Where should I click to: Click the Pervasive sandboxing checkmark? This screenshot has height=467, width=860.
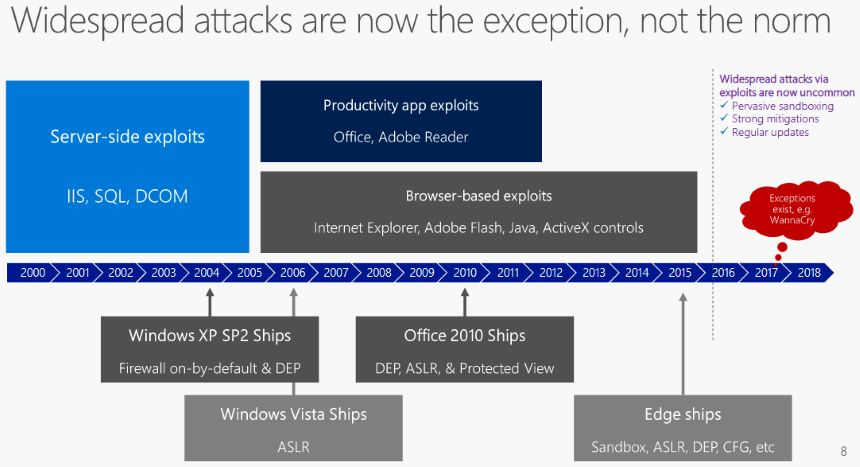coord(724,105)
